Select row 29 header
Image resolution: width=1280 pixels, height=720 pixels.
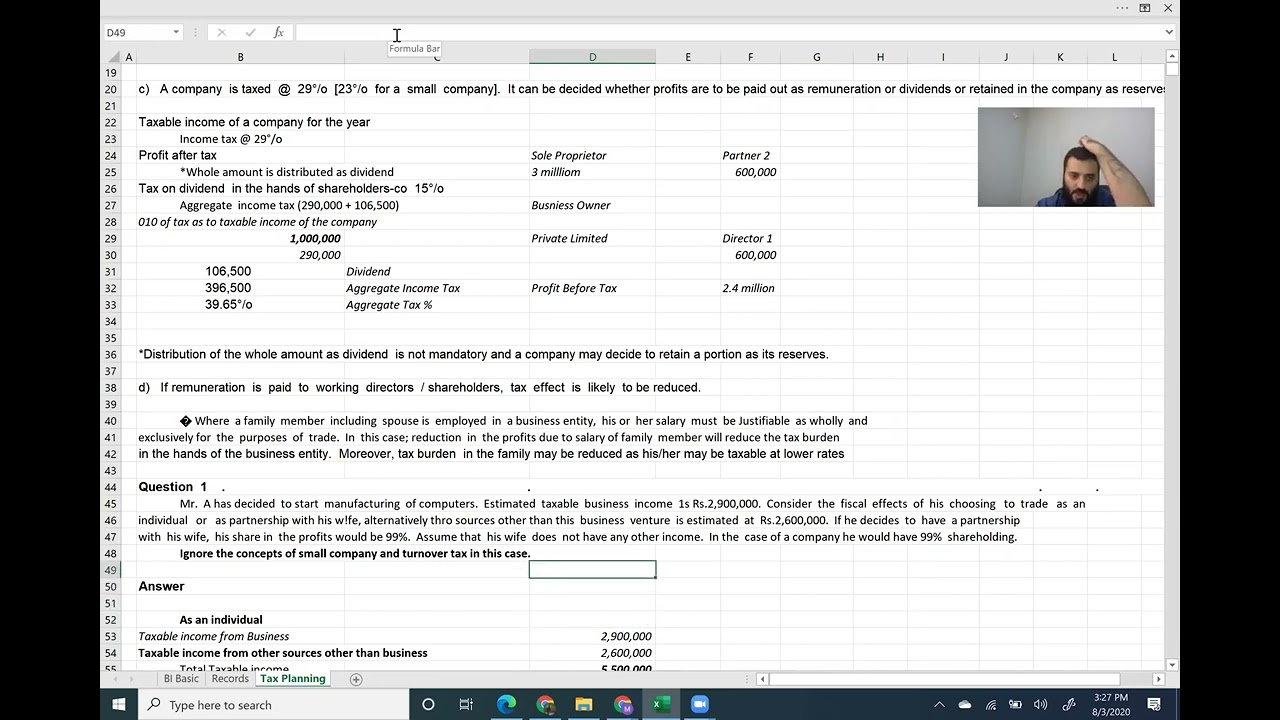pyautogui.click(x=110, y=238)
